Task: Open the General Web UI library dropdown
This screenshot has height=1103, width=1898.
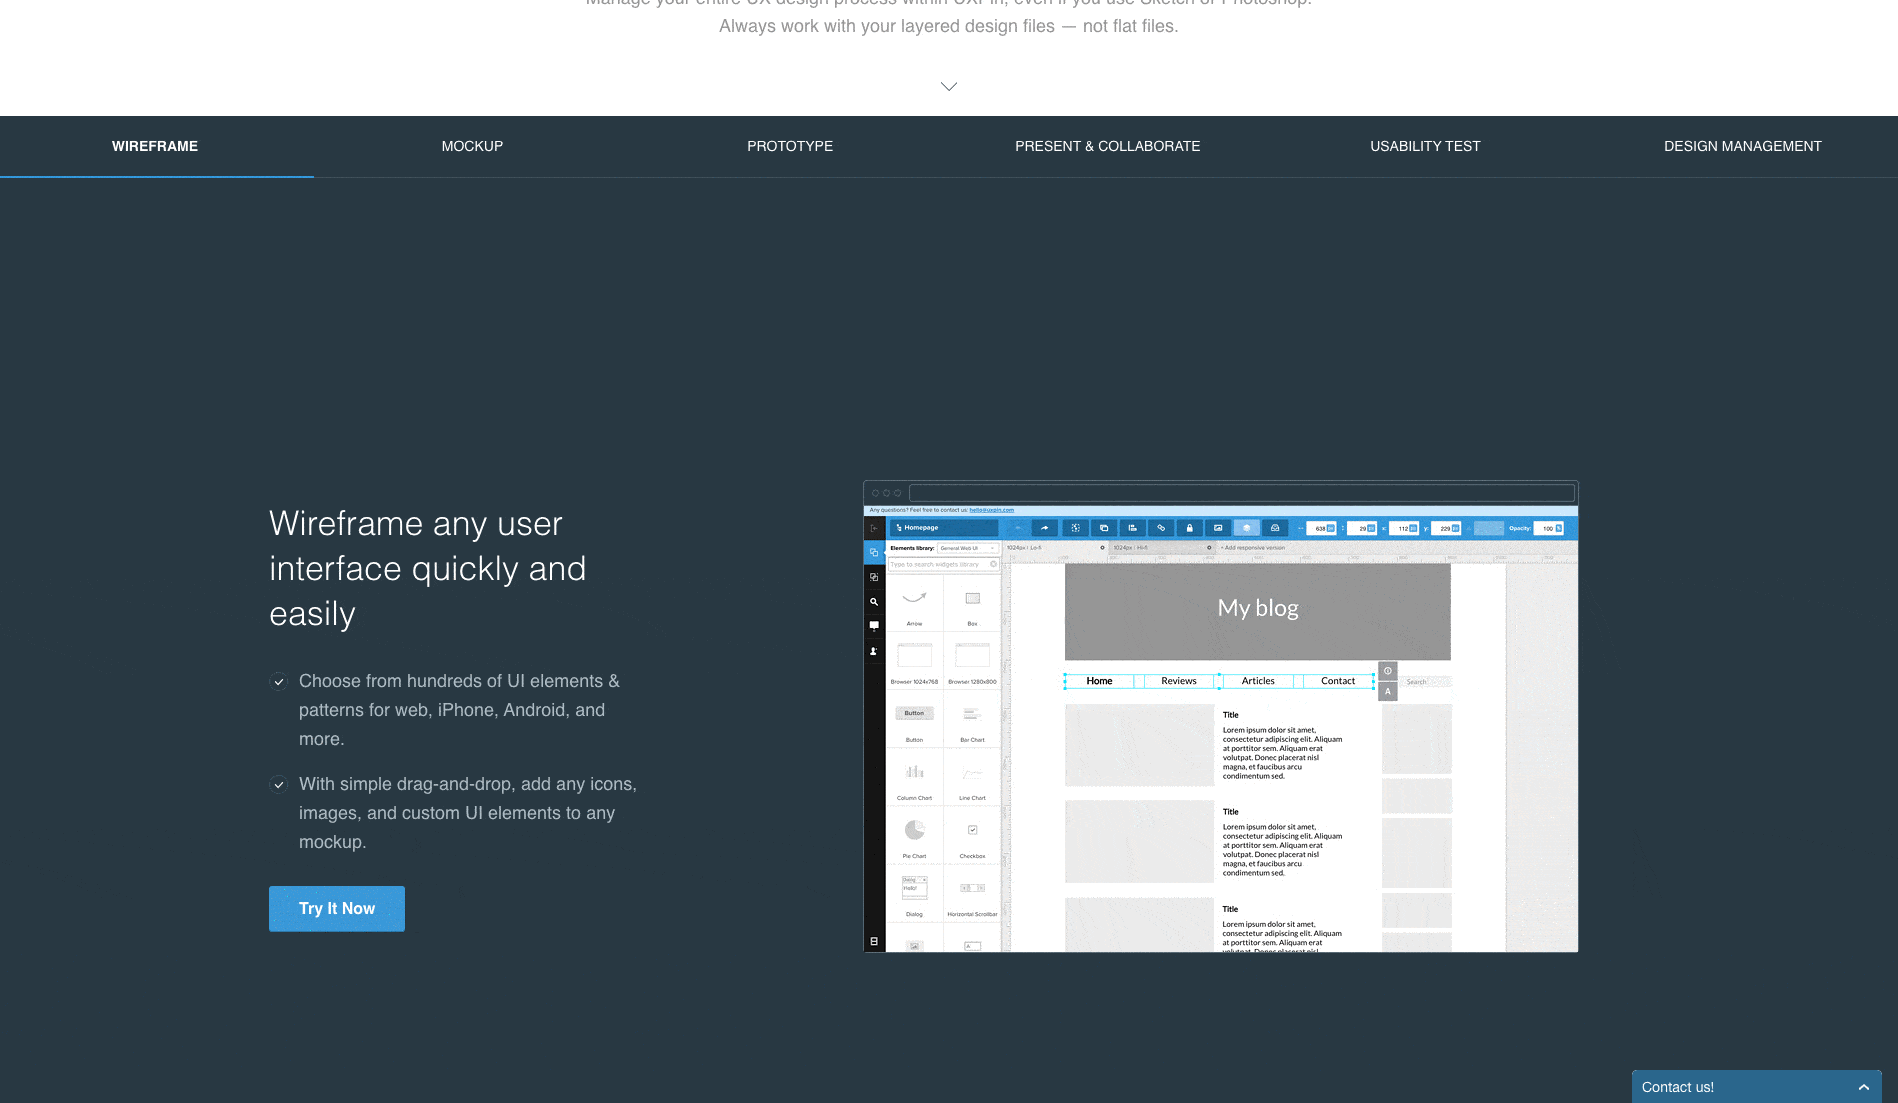Action: click(x=968, y=548)
